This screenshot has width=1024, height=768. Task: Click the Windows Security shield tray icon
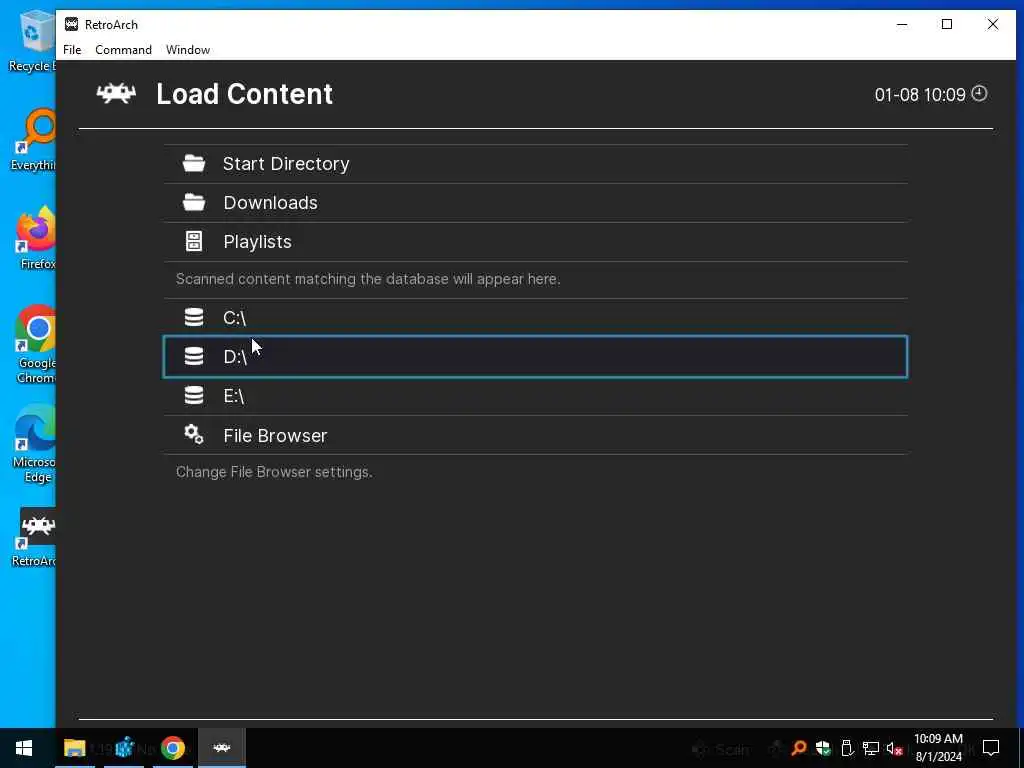(823, 748)
